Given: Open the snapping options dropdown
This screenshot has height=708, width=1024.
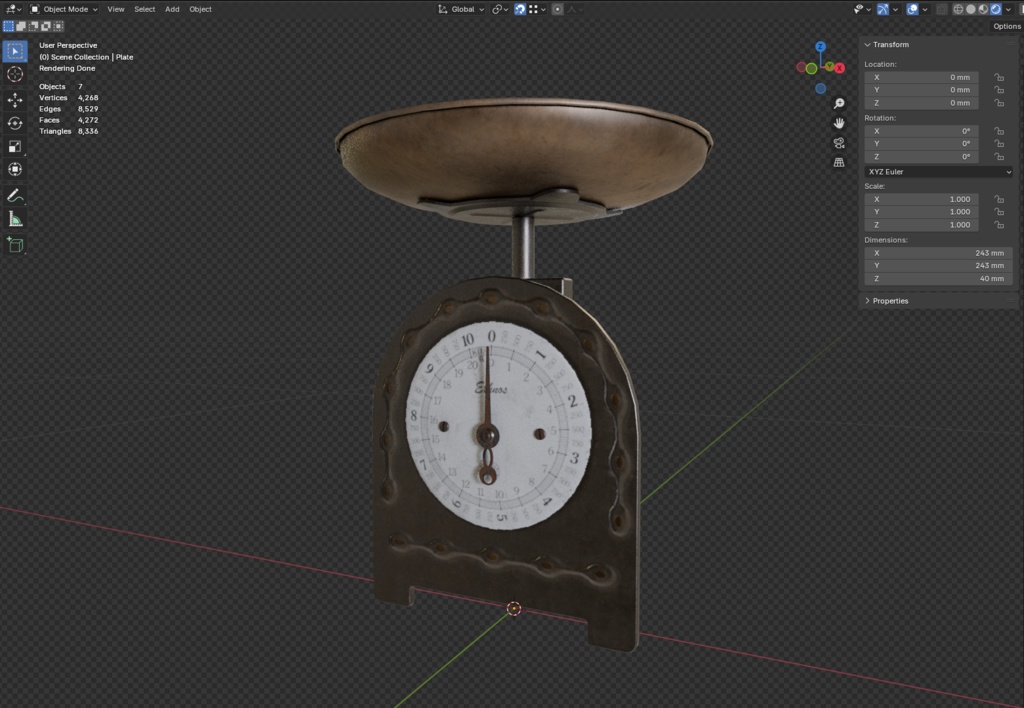Looking at the screenshot, I should point(537,9).
